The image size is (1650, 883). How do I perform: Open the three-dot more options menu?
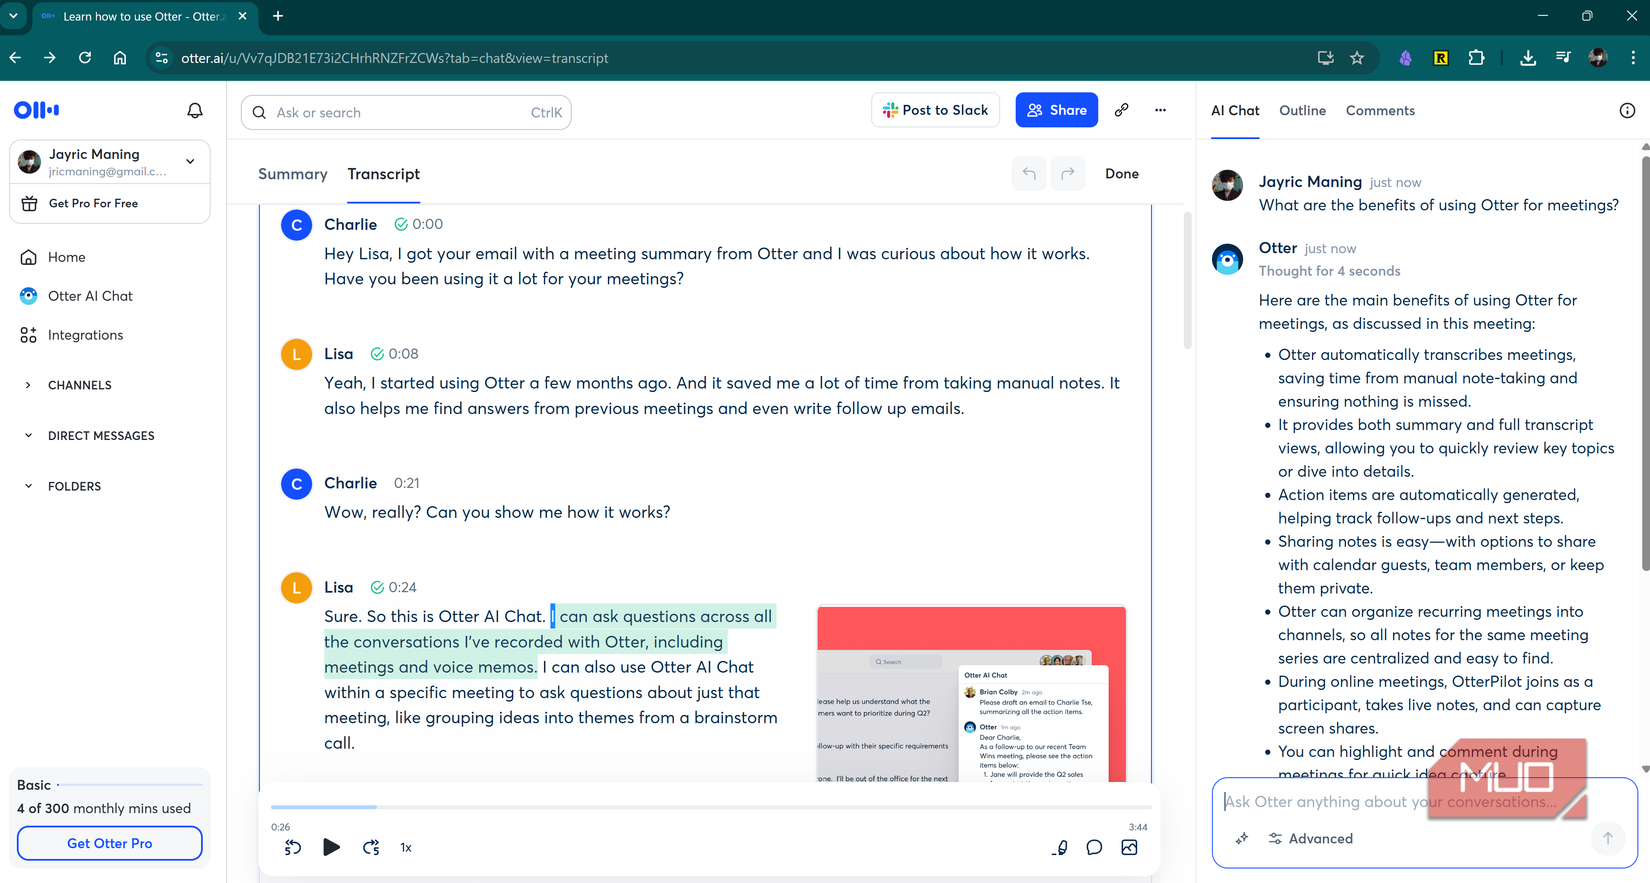click(x=1160, y=110)
